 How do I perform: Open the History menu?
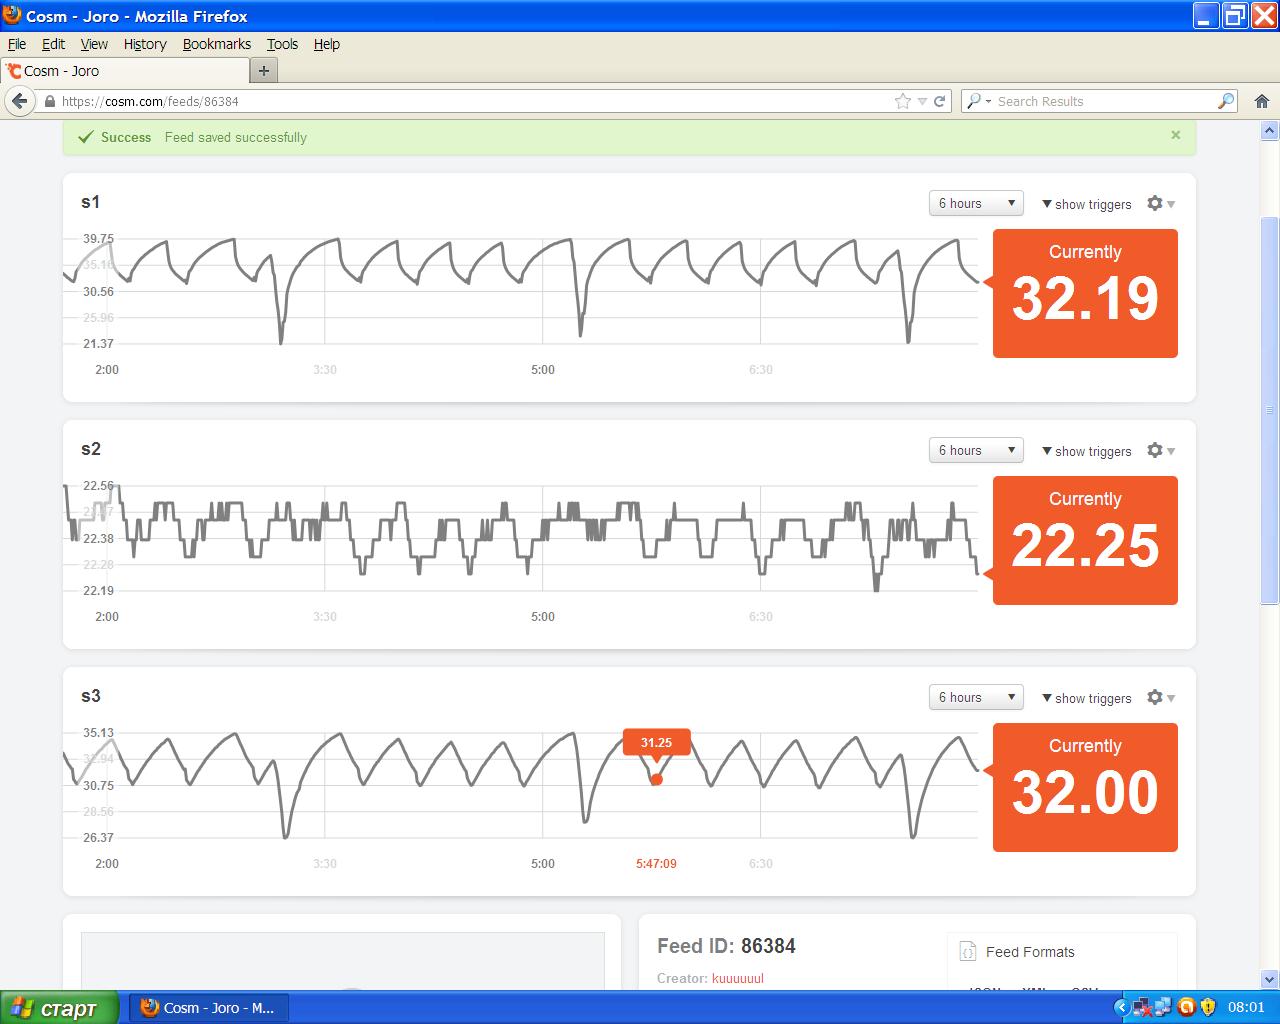[x=145, y=44]
